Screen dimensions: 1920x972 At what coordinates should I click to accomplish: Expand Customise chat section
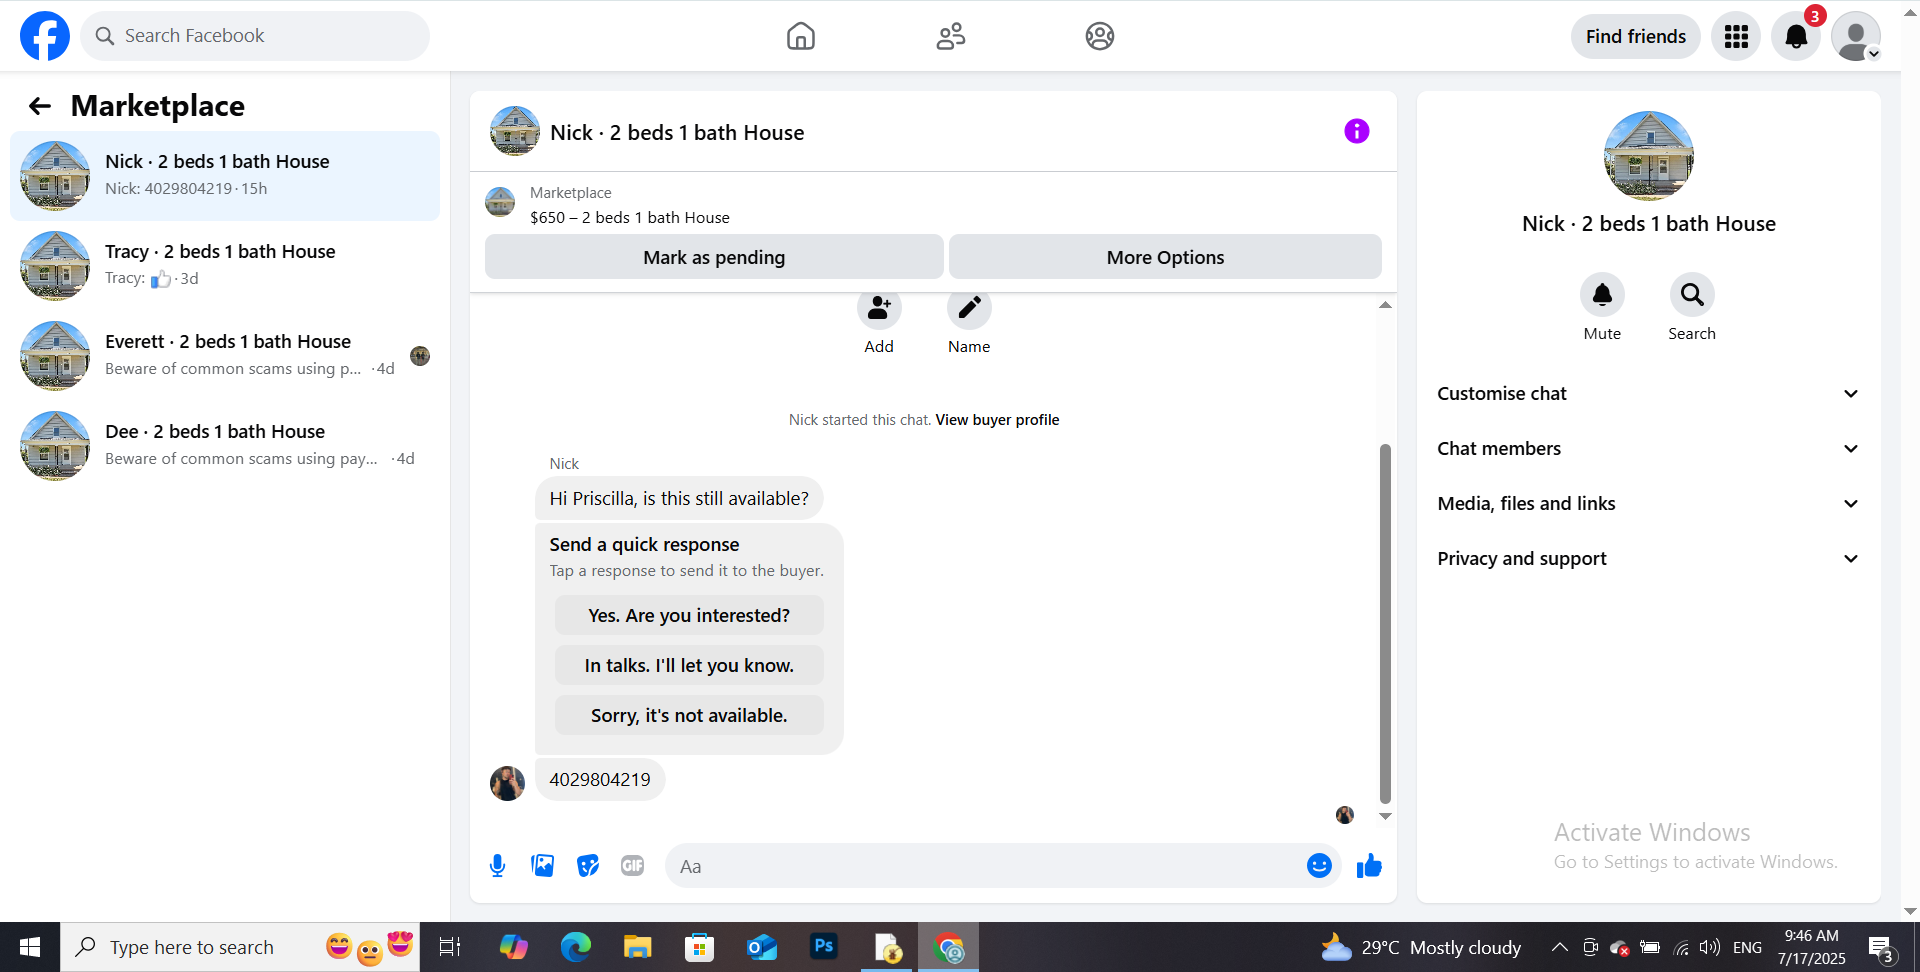(x=1649, y=394)
